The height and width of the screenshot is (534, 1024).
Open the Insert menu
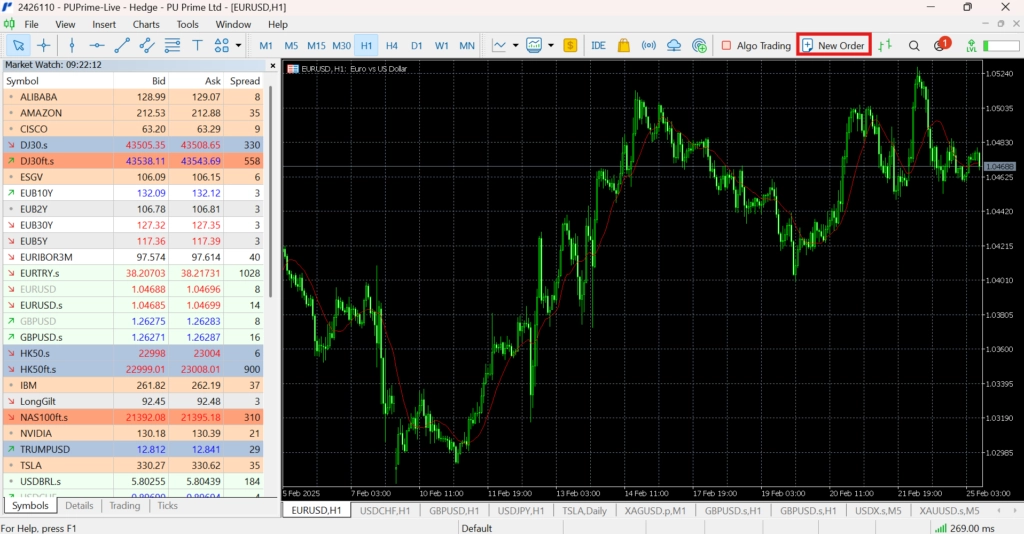104,24
